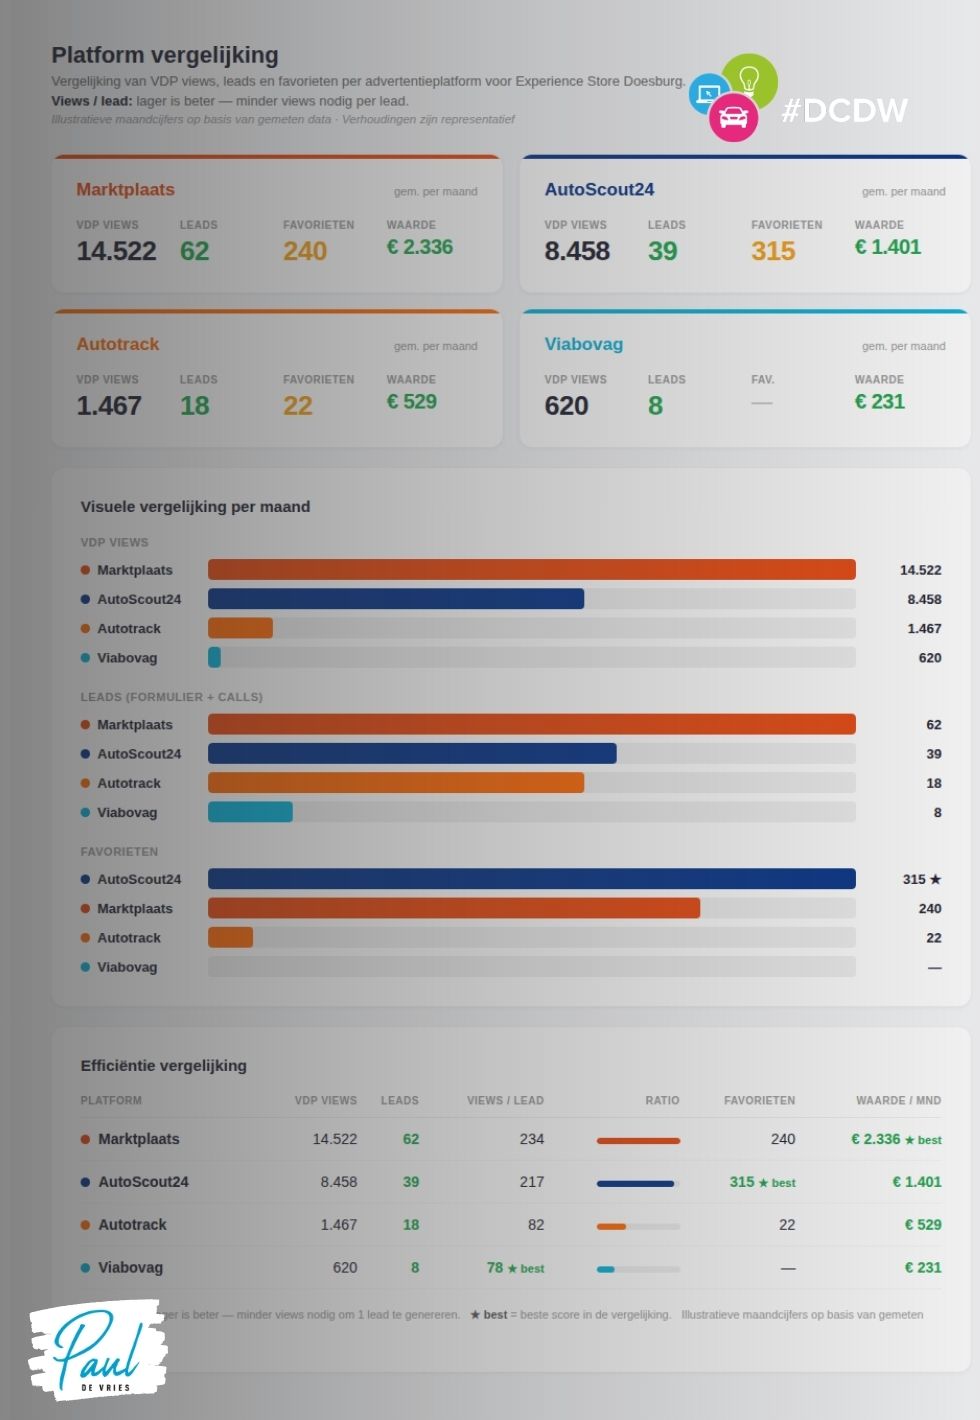Click the 'PLATFORM' column header in the table

111,1100
